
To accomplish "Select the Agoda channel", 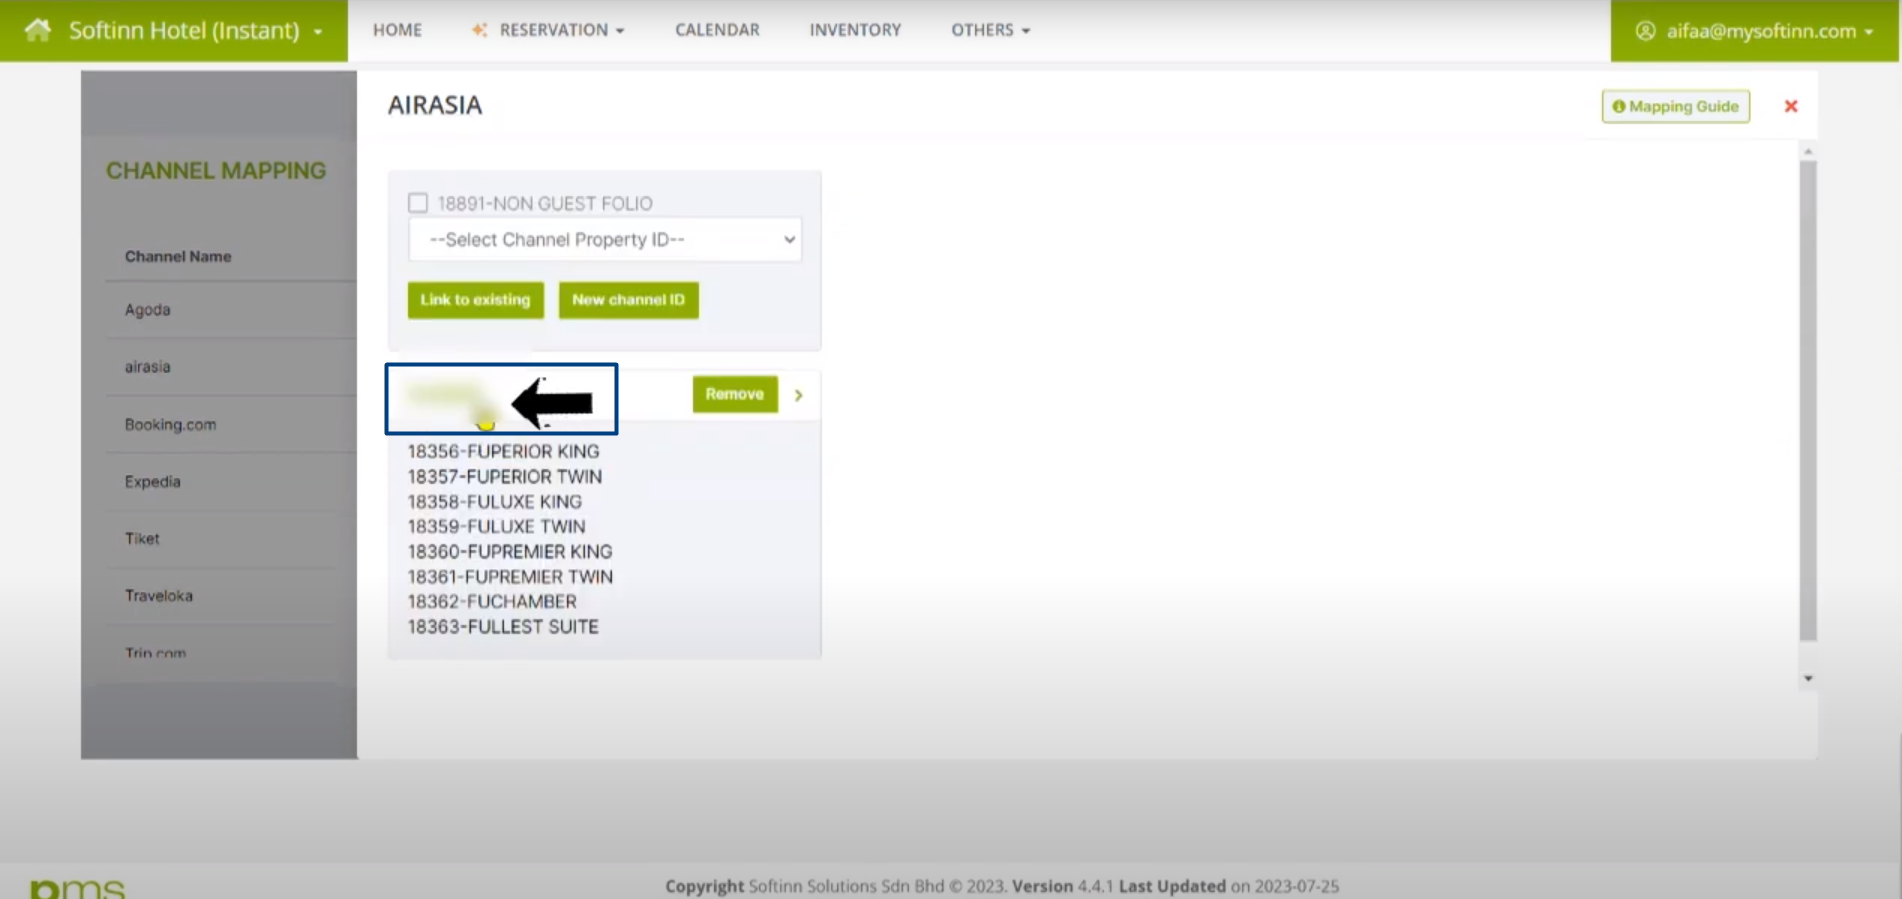I will pyautogui.click(x=147, y=310).
